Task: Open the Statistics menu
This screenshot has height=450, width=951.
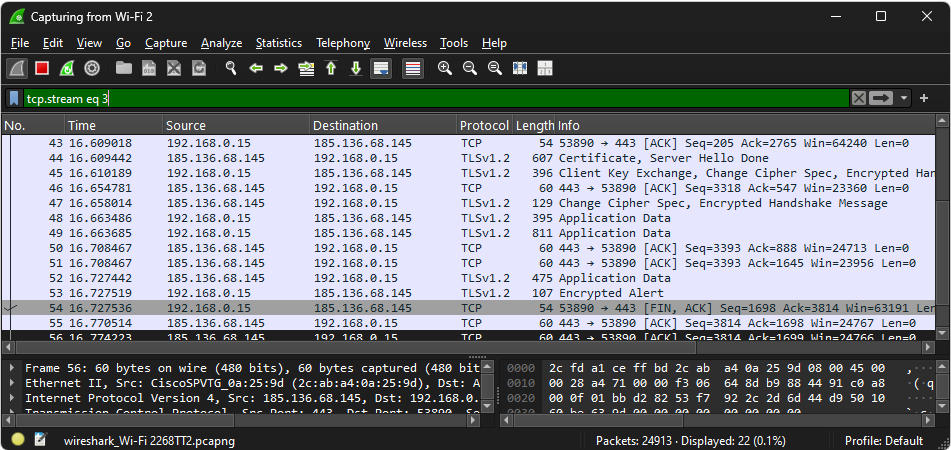Action: coord(278,43)
